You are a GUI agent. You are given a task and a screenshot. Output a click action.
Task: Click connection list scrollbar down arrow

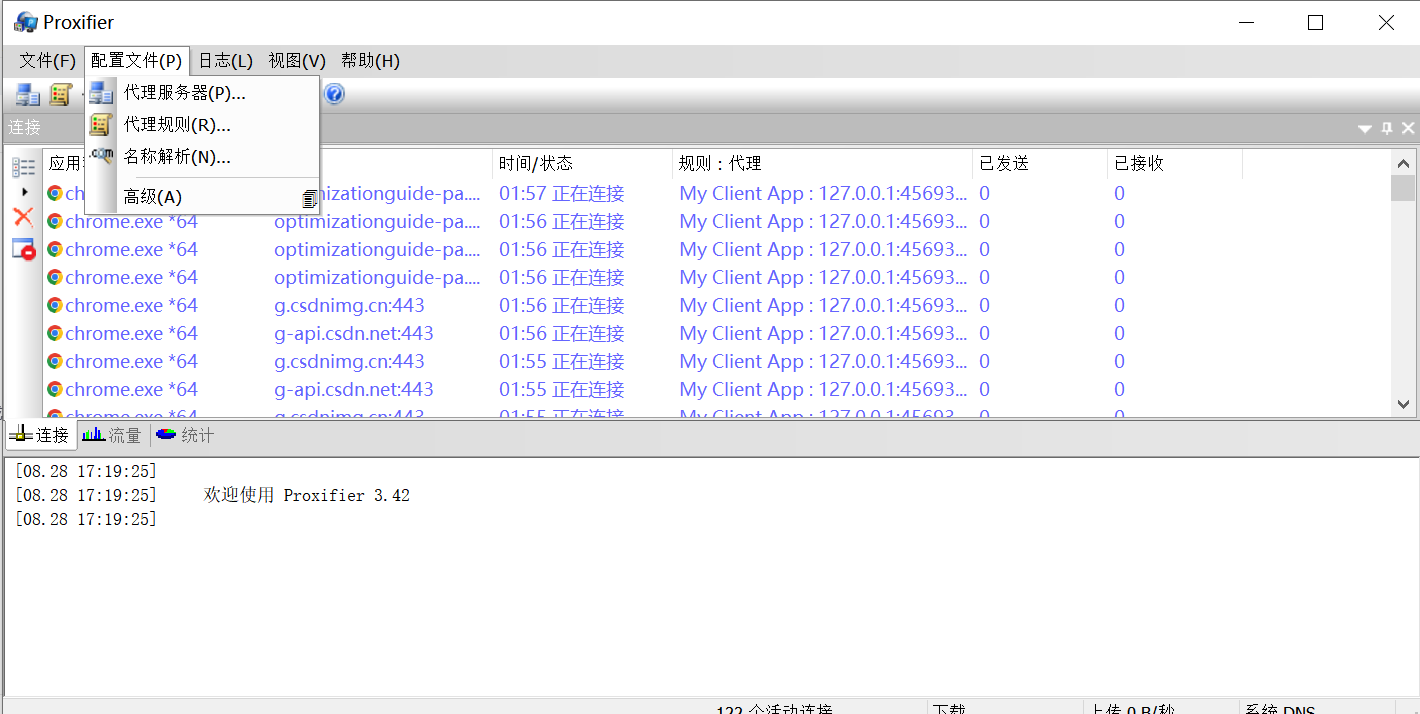[1403, 405]
